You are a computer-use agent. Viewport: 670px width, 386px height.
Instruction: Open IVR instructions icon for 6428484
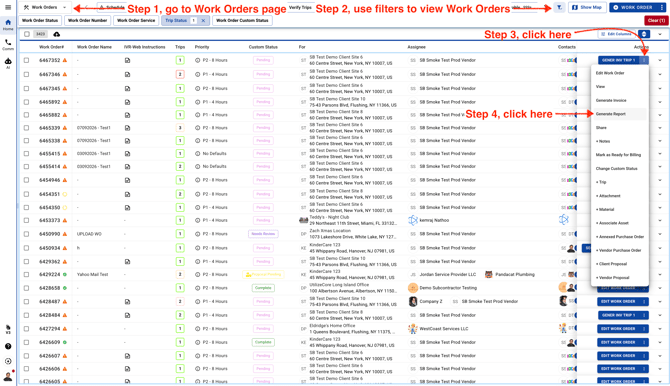(x=127, y=315)
